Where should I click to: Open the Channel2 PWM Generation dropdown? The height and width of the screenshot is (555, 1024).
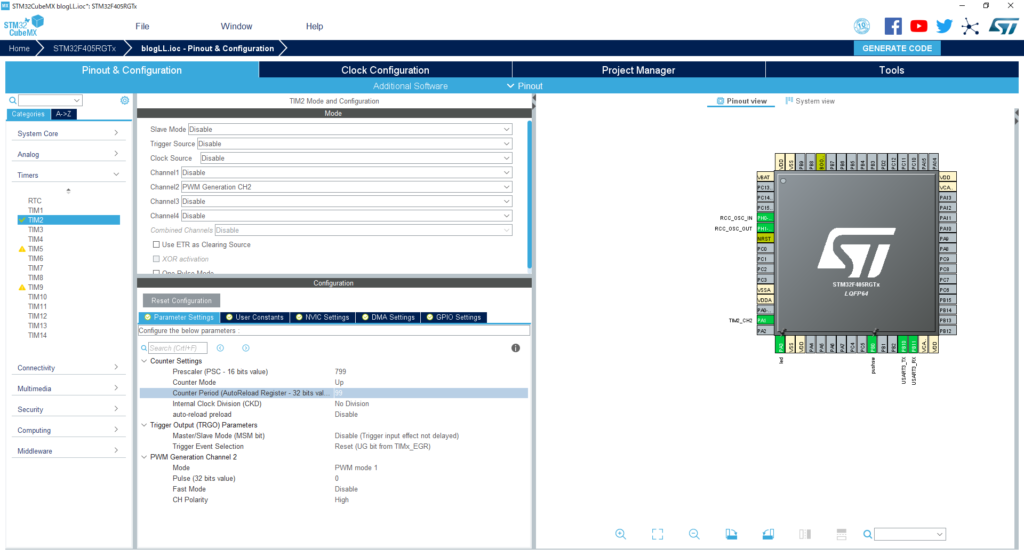(x=345, y=187)
